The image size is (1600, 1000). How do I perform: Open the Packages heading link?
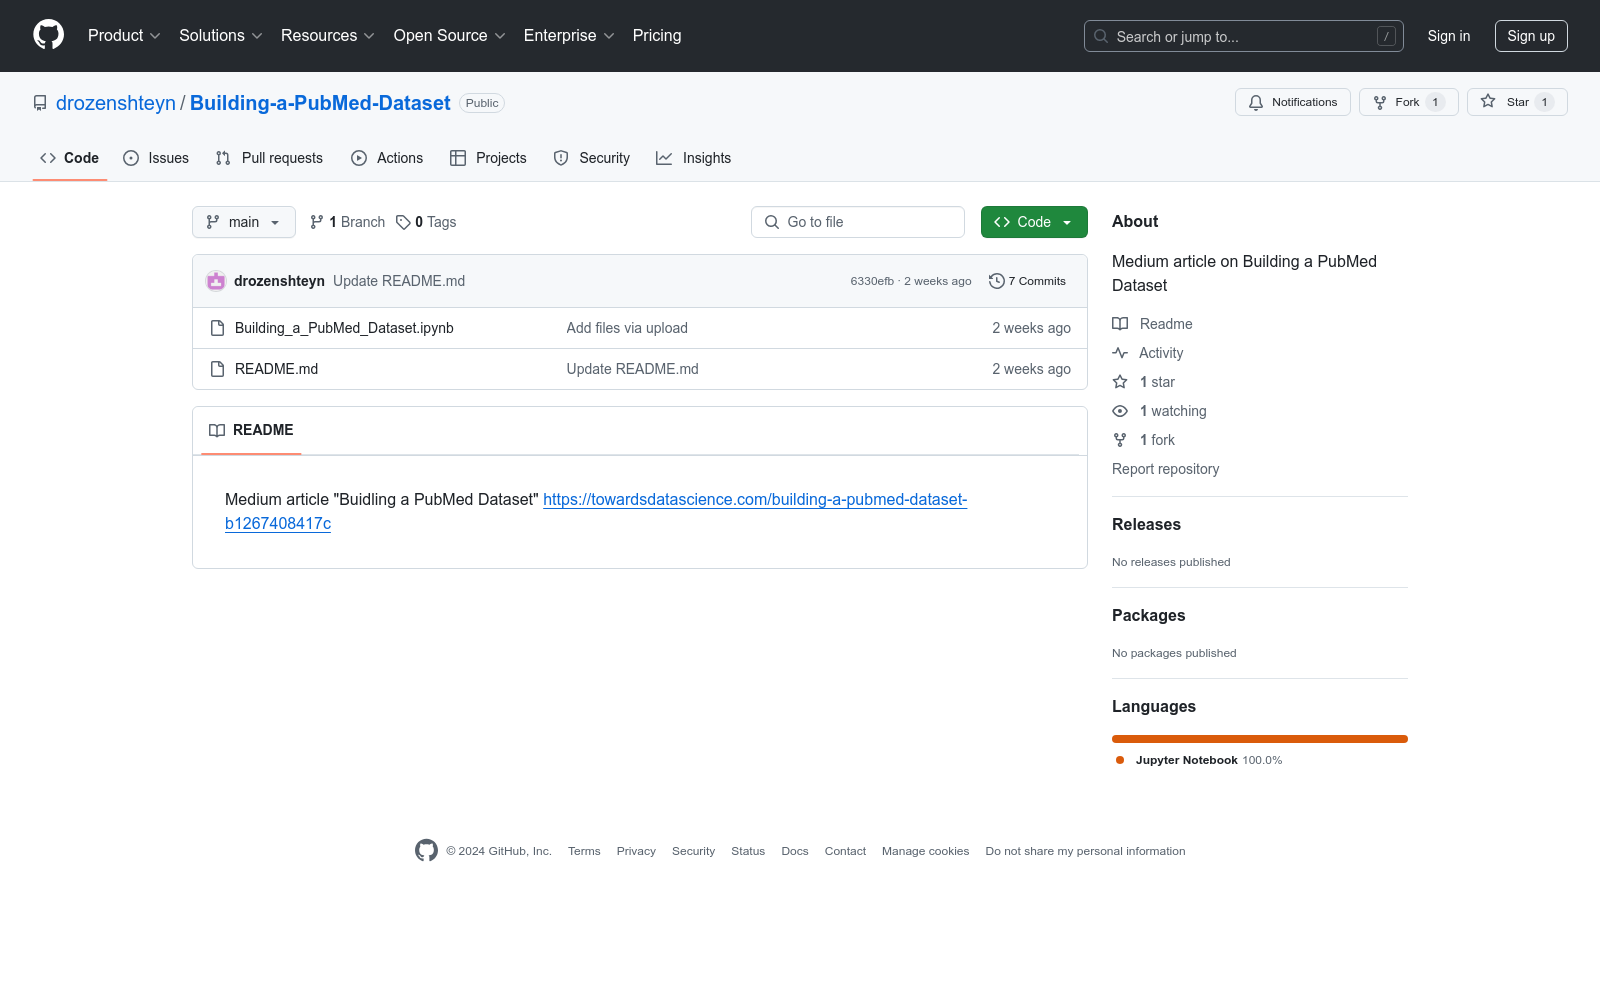click(x=1148, y=615)
